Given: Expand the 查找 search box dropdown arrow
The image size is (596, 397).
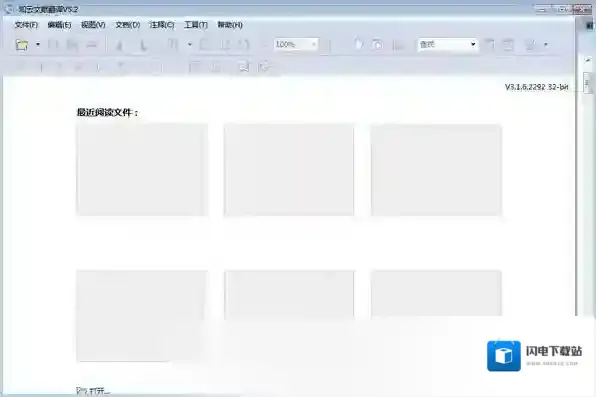Looking at the screenshot, I should pos(473,44).
